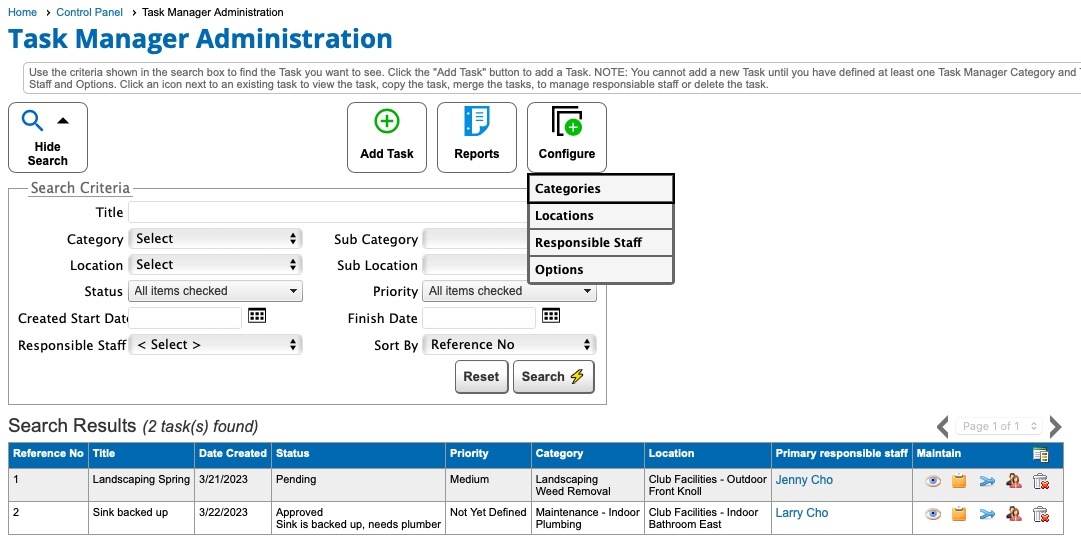The image size is (1081, 549).
Task: Click the Title search field
Action: [328, 212]
